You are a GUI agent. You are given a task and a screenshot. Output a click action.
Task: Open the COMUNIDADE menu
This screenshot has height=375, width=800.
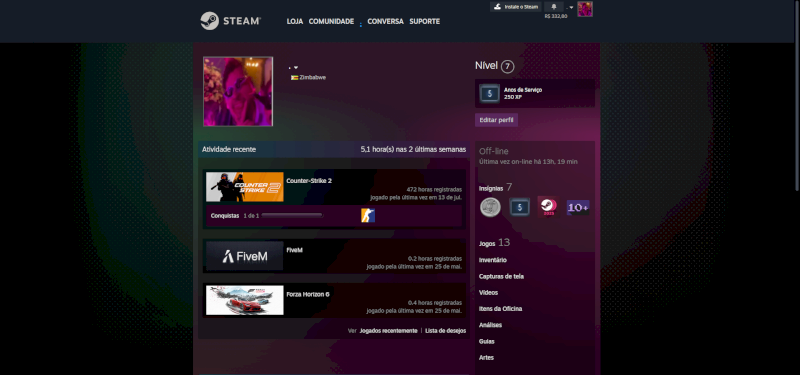pos(331,21)
